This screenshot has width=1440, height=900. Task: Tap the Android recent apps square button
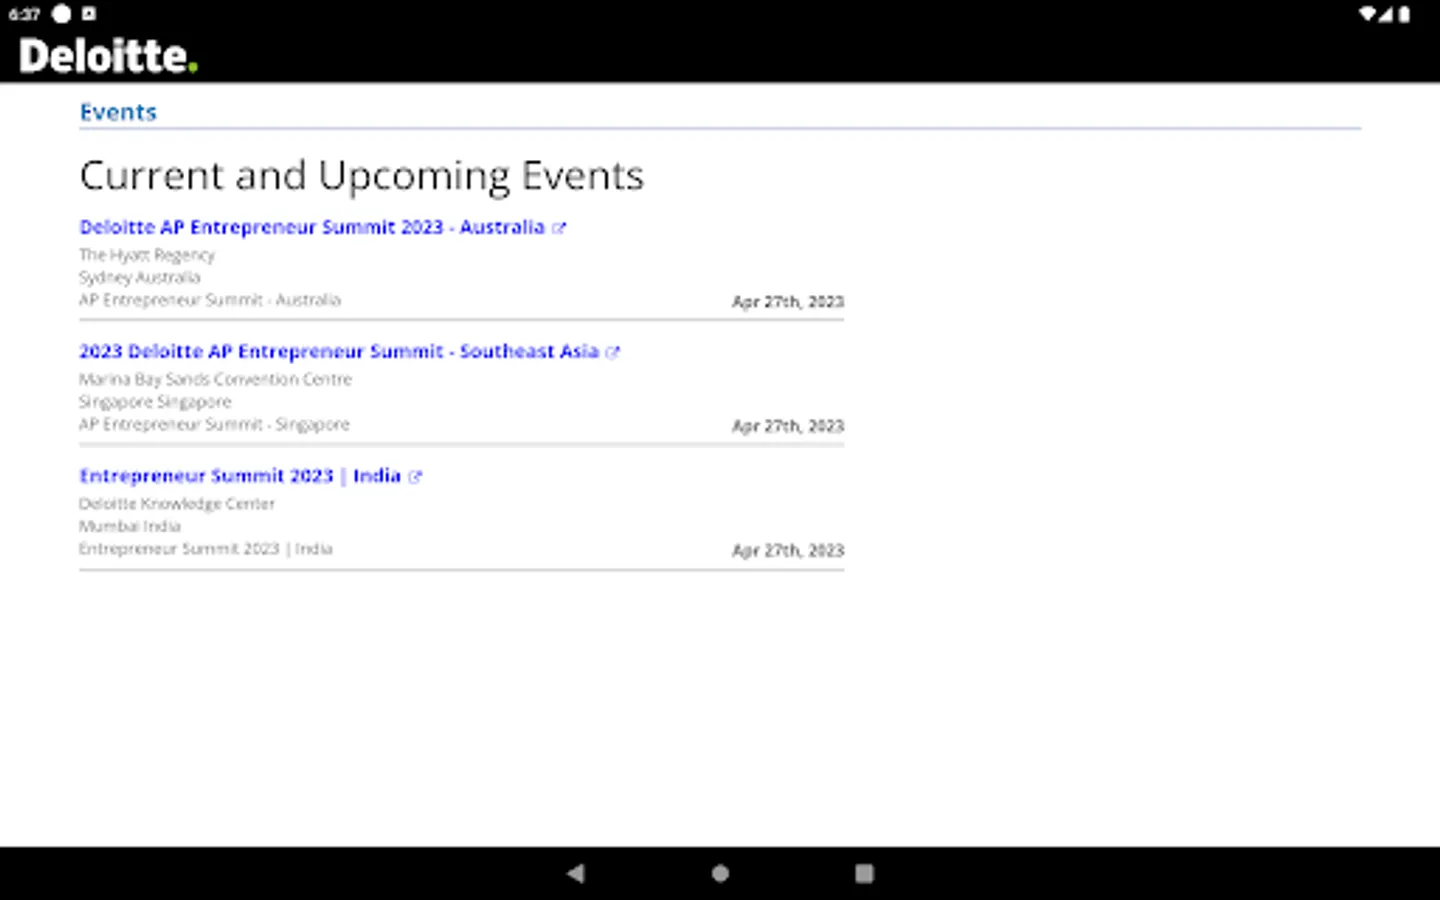coord(864,873)
